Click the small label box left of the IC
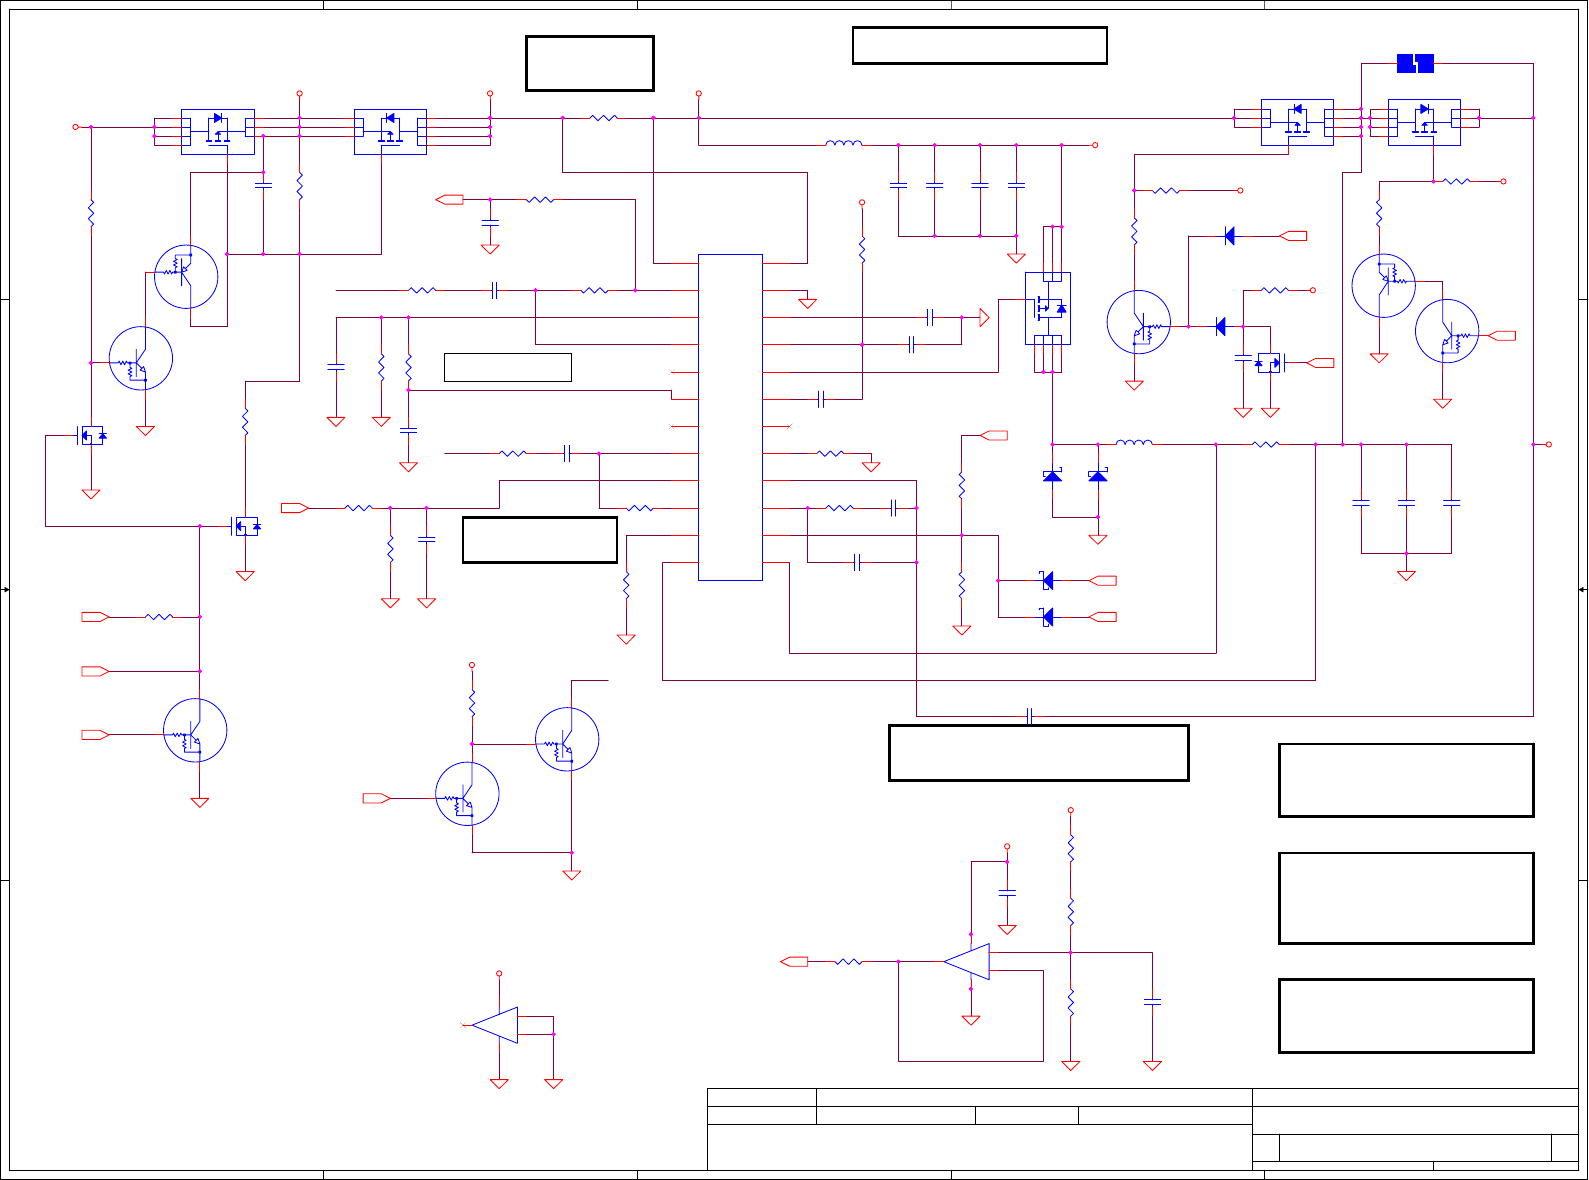The image size is (1589, 1180). coord(508,367)
